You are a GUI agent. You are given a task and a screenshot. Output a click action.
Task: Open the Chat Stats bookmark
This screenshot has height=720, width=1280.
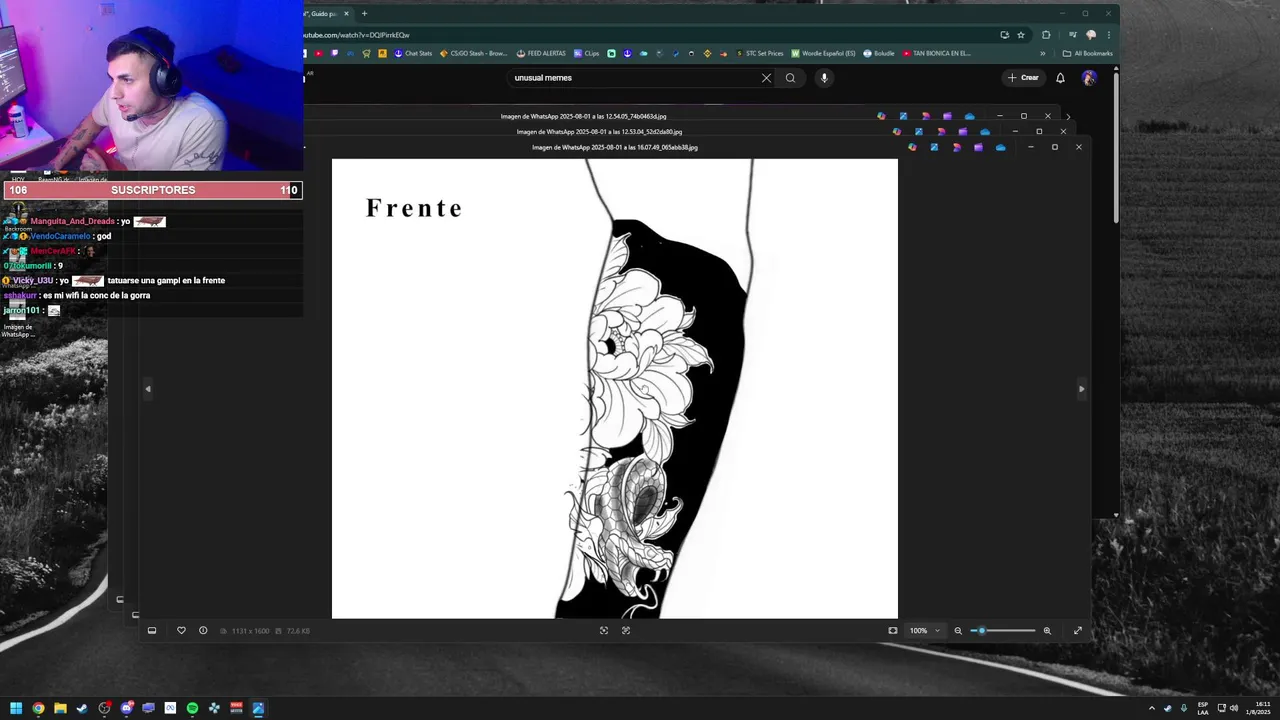click(413, 53)
